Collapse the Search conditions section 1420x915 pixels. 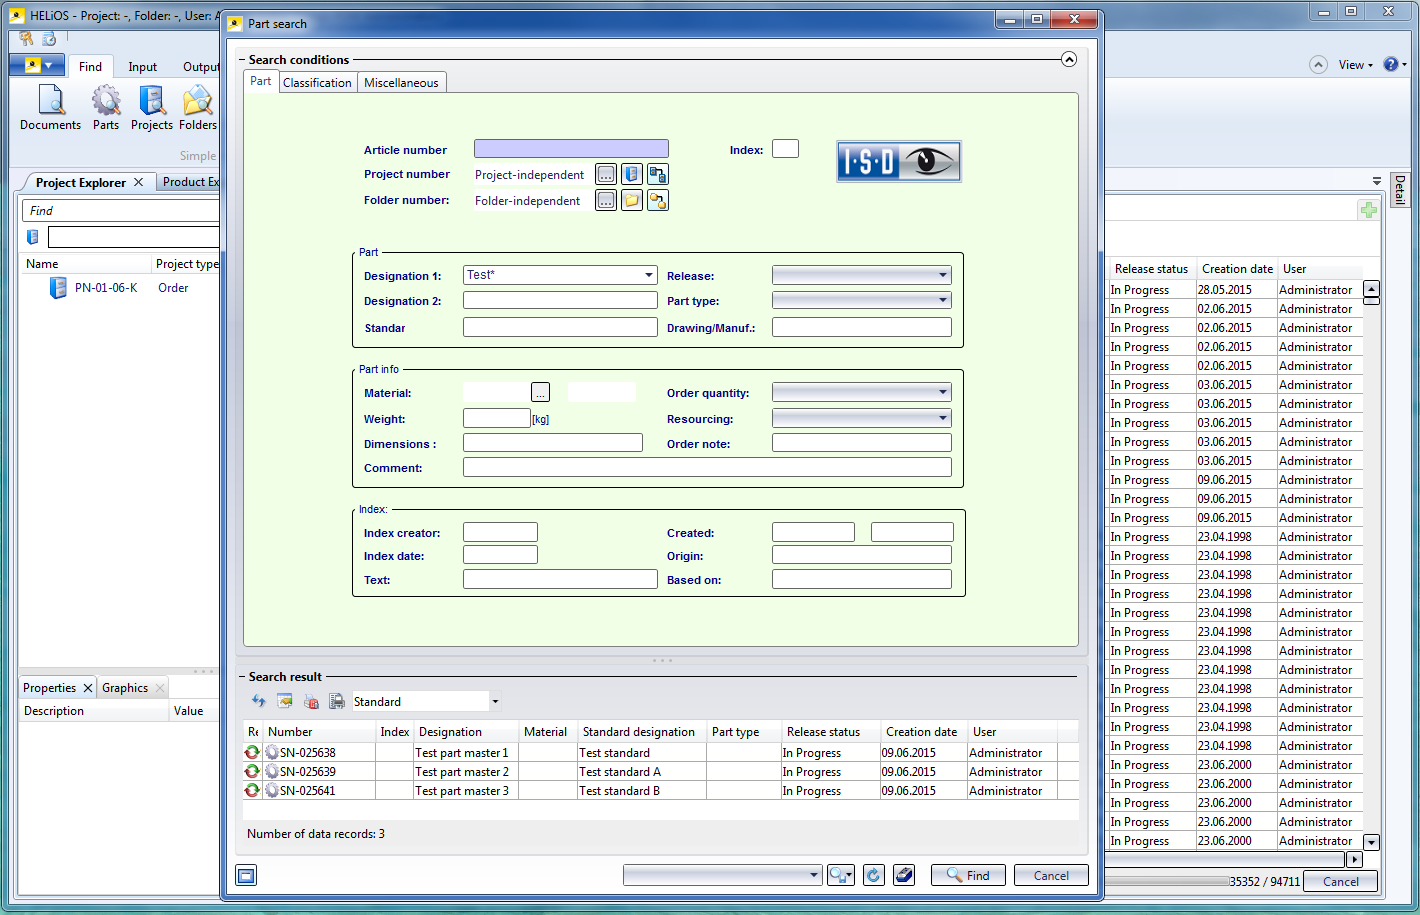(1069, 60)
